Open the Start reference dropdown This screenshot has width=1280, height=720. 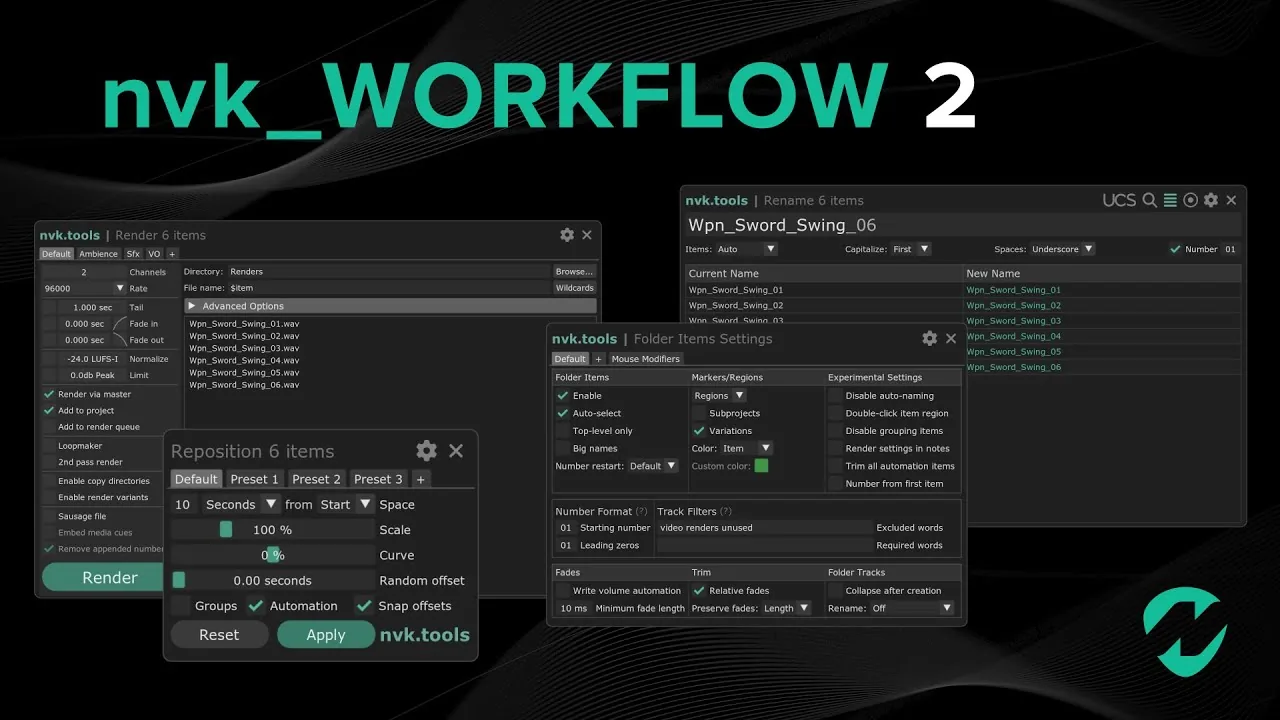tap(346, 505)
